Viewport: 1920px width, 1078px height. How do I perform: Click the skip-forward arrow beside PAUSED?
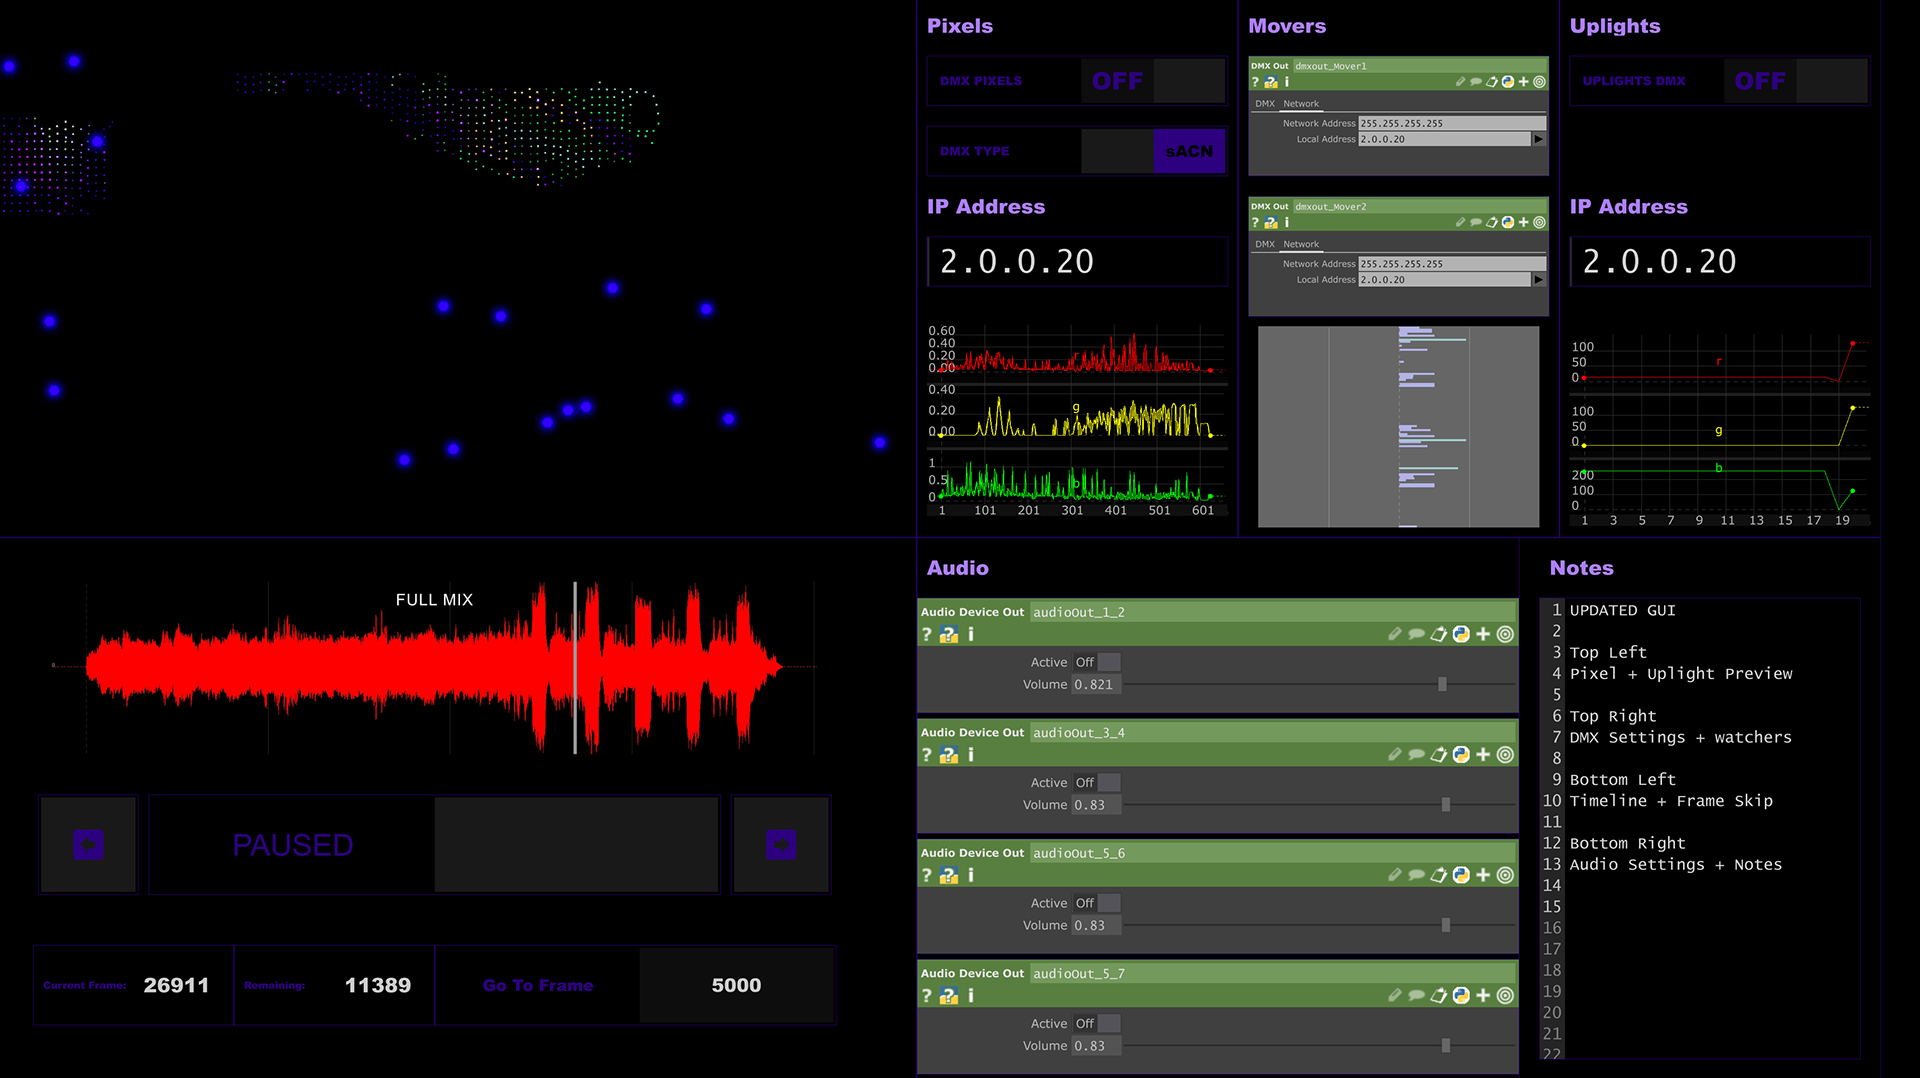[x=780, y=844]
